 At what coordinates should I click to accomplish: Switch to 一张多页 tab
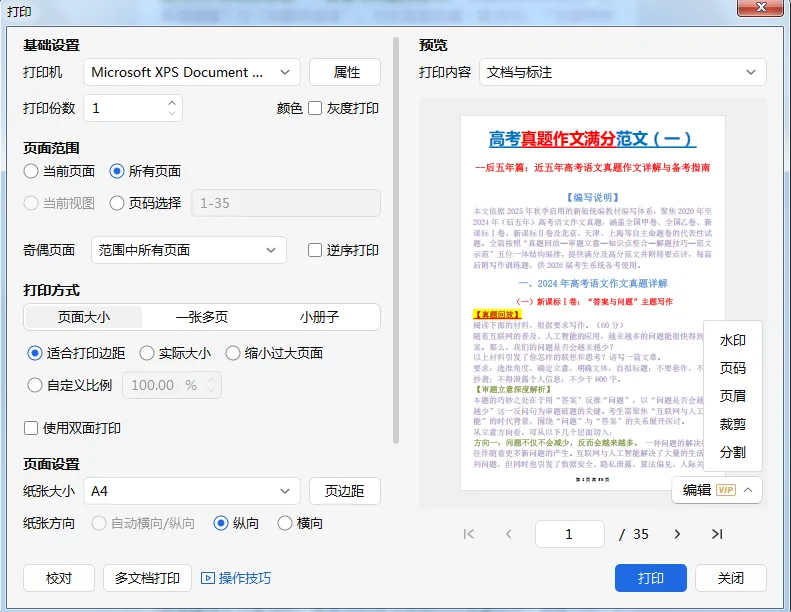tap(202, 317)
